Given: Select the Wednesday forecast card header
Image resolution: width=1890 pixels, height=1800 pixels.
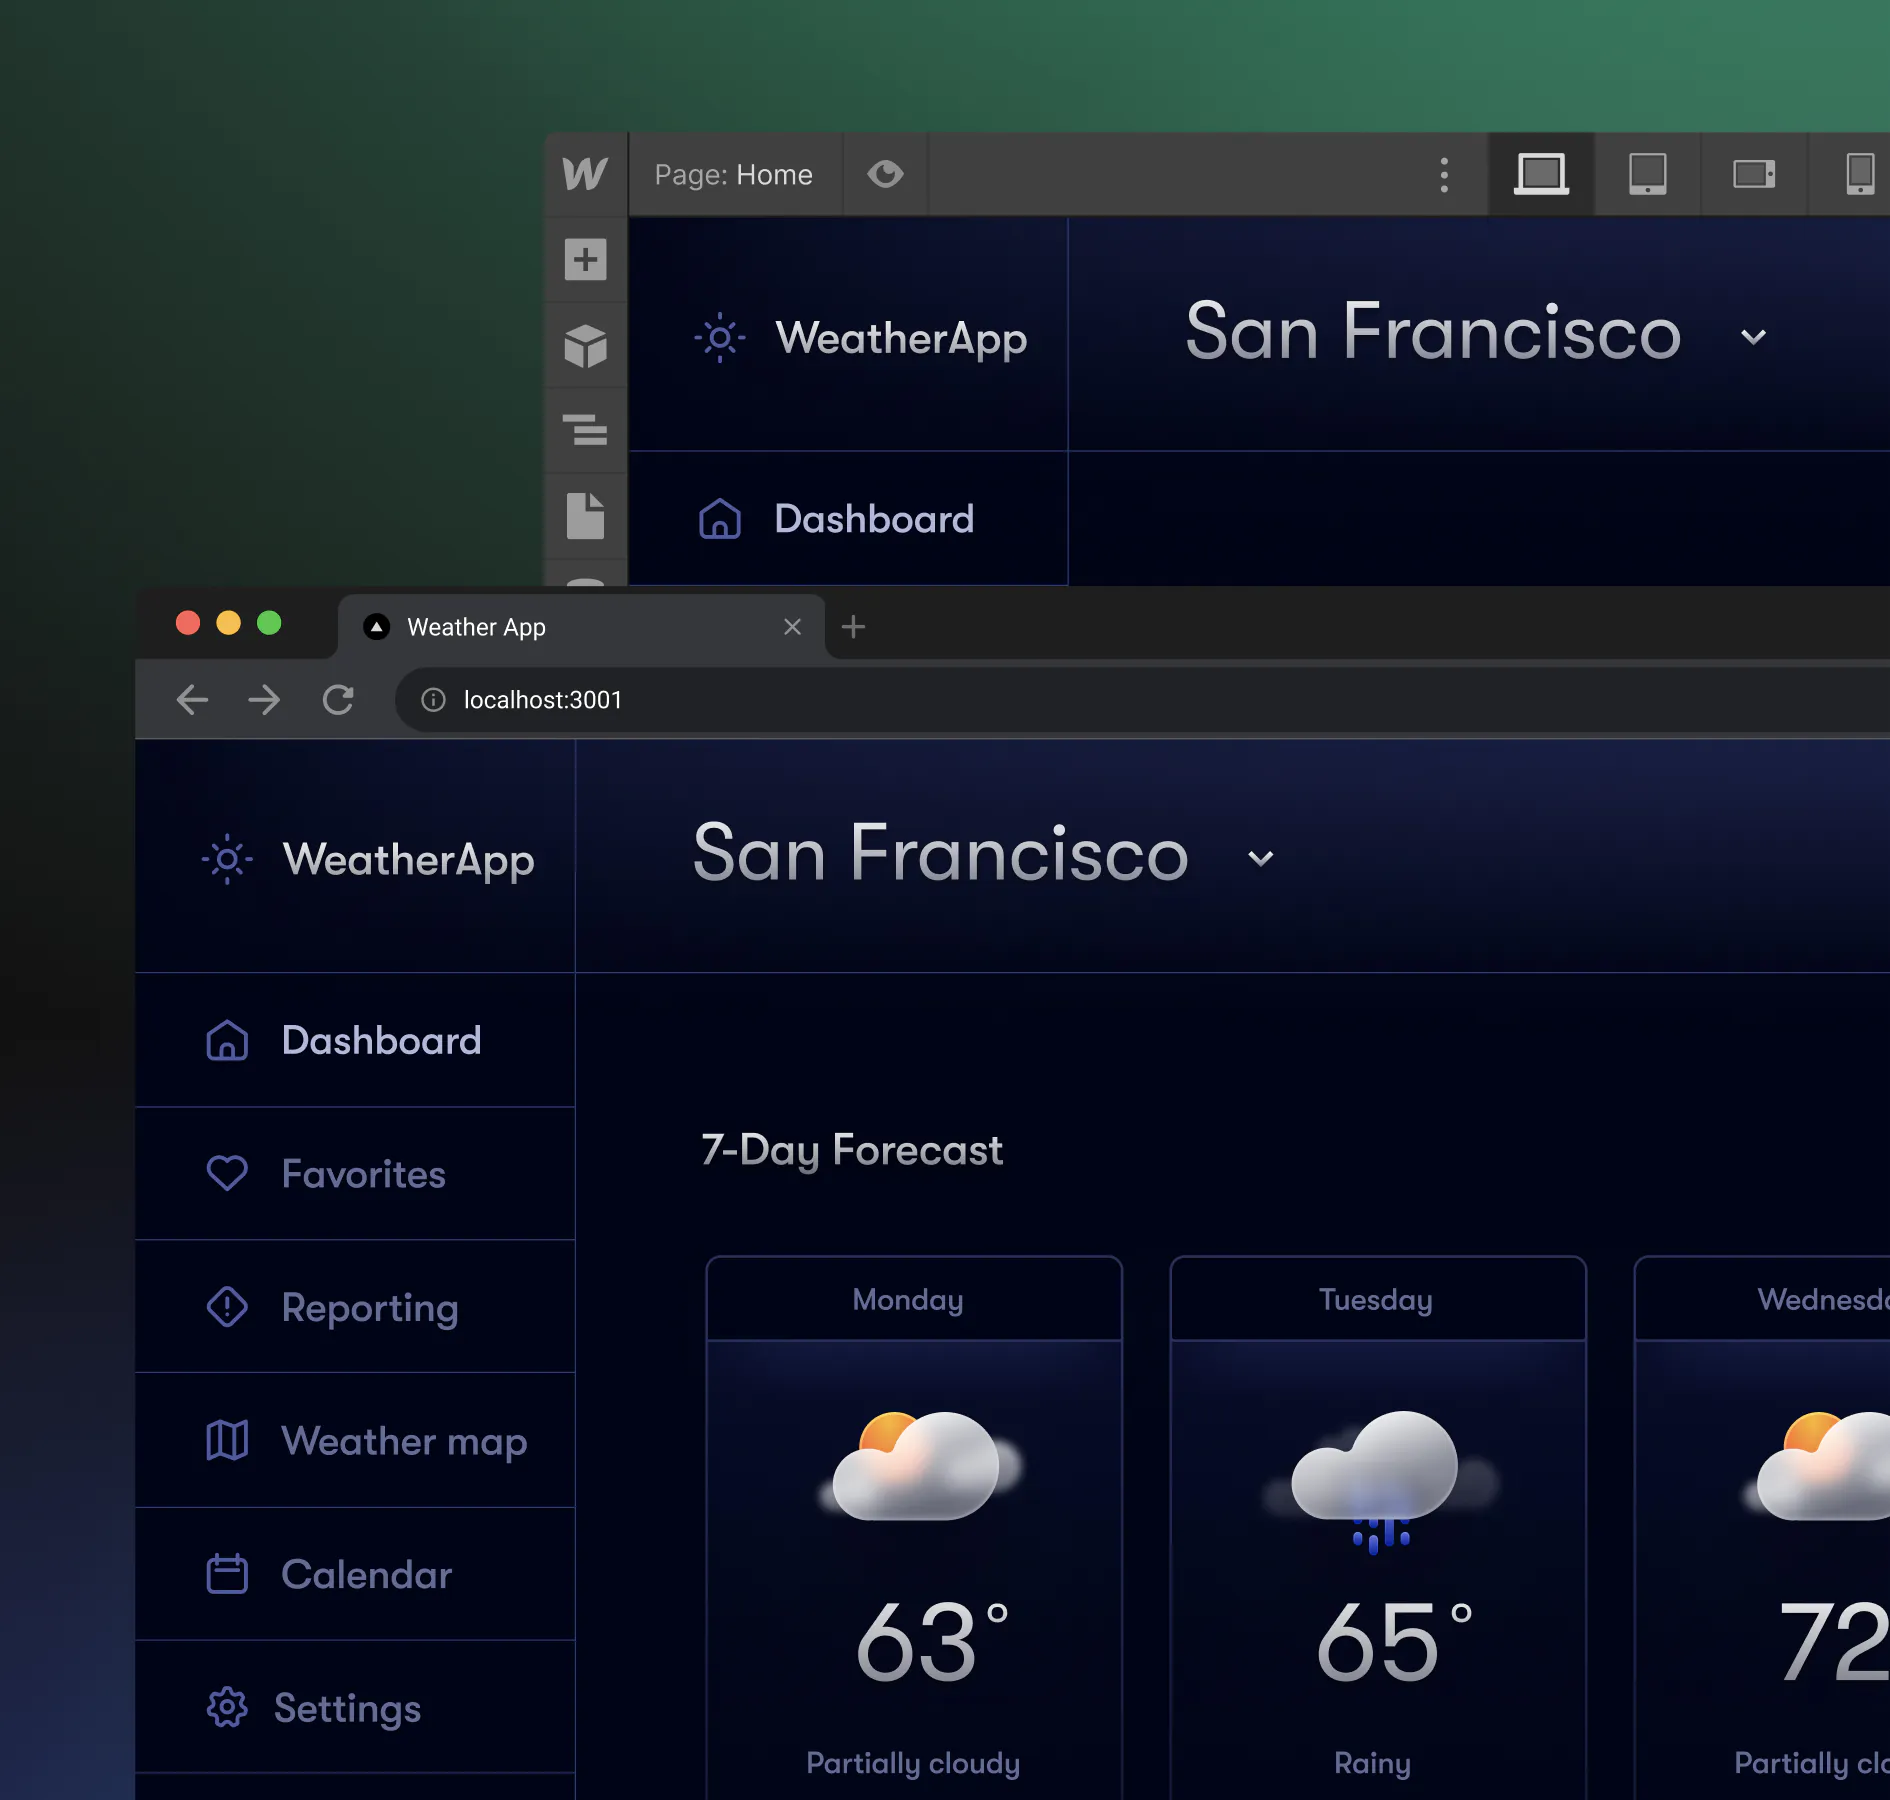Looking at the screenshot, I should tap(1762, 1299).
